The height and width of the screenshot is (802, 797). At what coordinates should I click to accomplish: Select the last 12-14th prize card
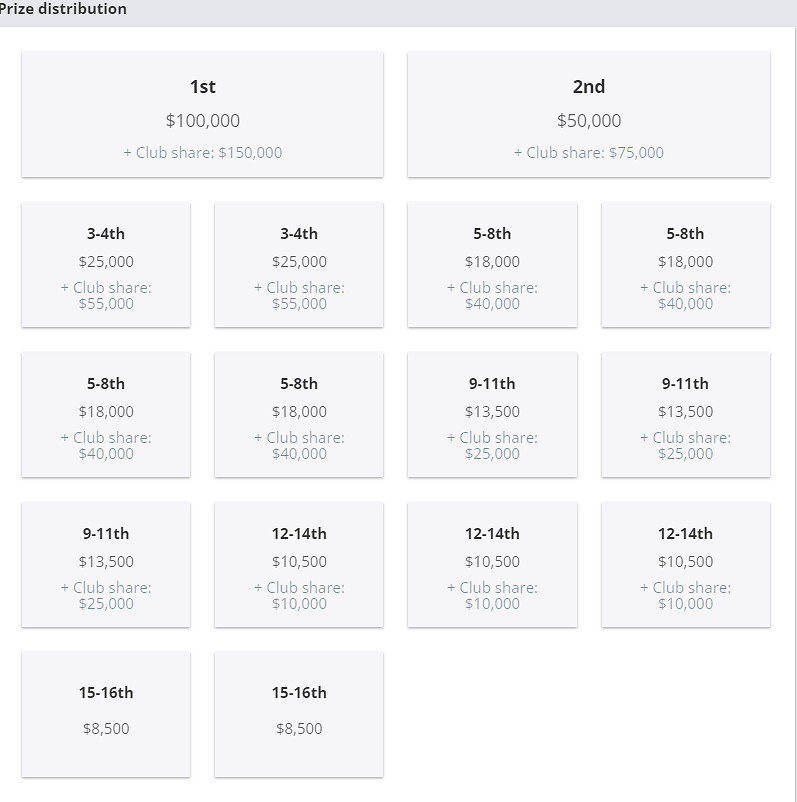[x=685, y=563]
